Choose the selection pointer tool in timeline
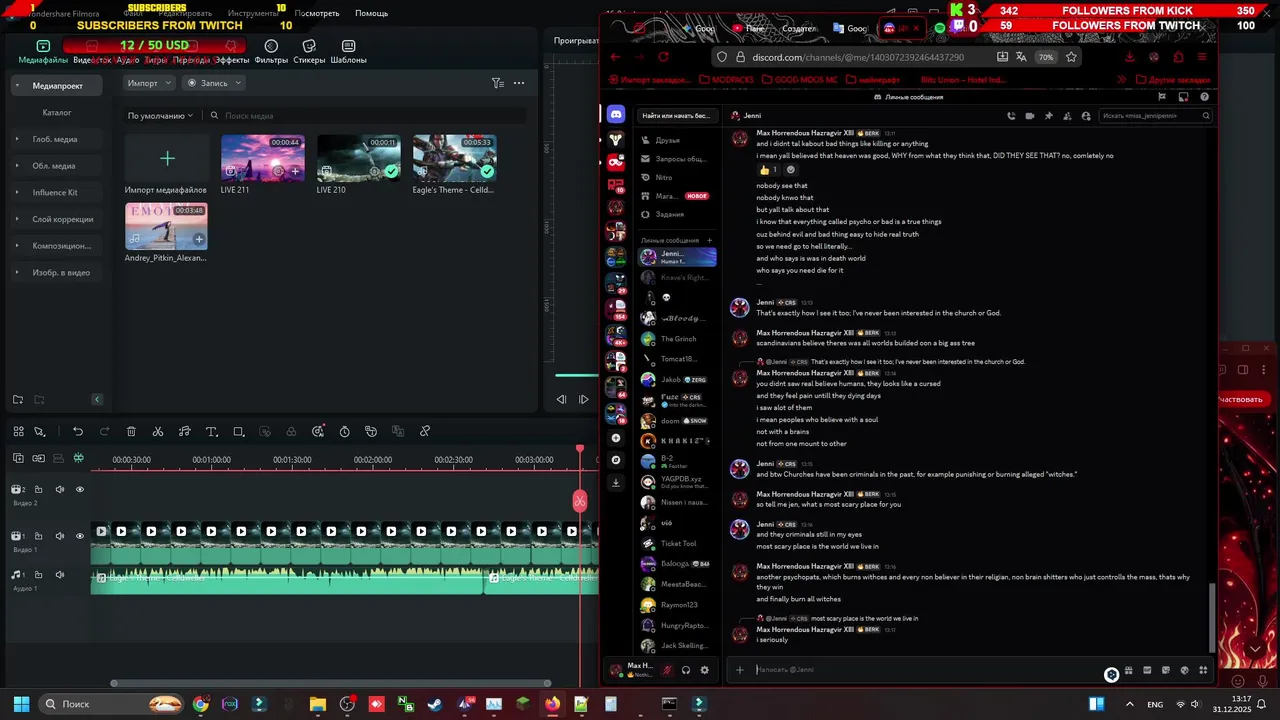This screenshot has width=1280, height=720. pos(39,432)
